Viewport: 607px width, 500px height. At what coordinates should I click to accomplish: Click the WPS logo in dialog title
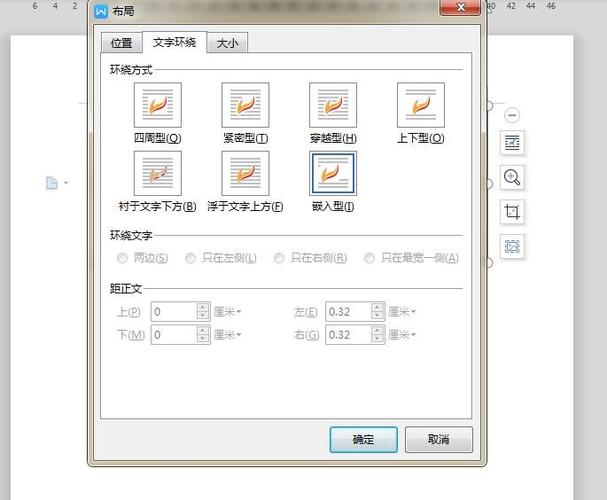101,12
